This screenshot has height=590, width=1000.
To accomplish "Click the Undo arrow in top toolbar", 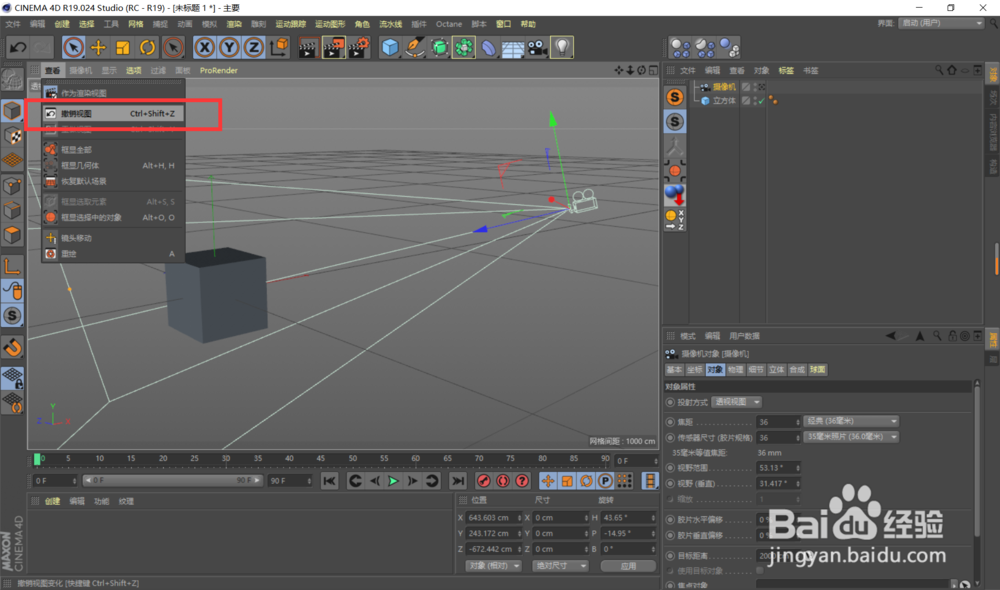I will pos(18,47).
